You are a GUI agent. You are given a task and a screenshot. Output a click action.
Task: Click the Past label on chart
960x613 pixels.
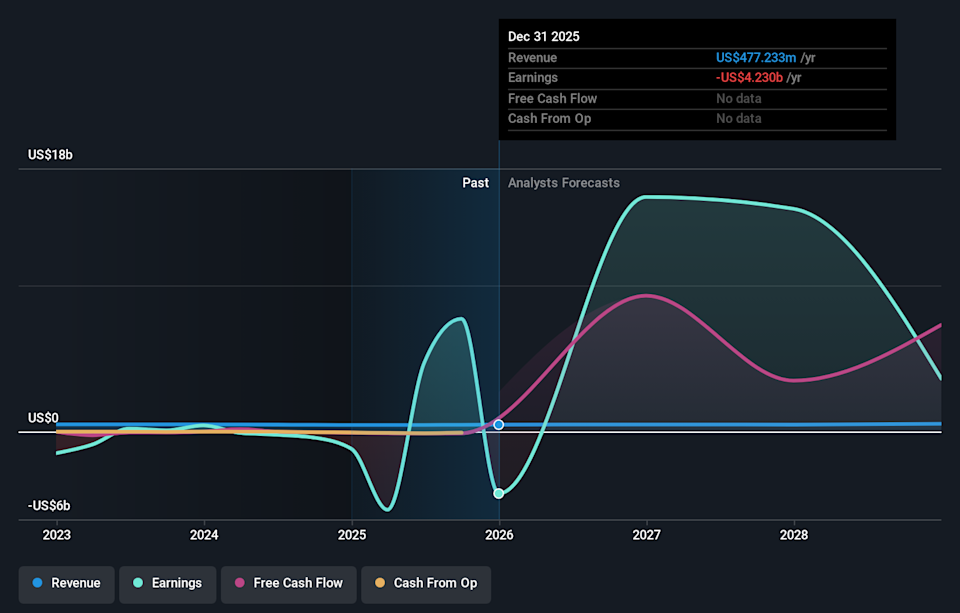tap(475, 183)
